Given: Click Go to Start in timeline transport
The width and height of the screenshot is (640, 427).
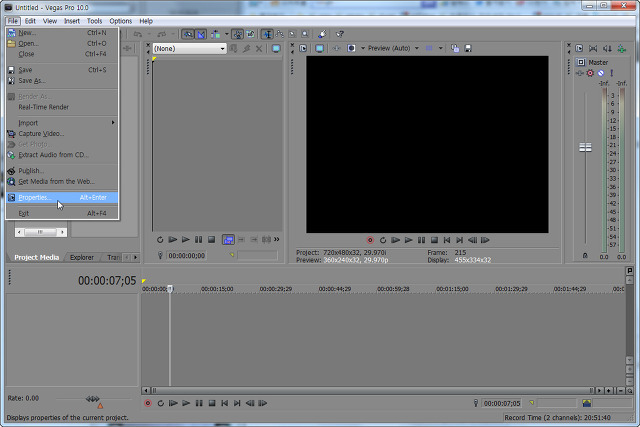Looking at the screenshot, I should 224,403.
